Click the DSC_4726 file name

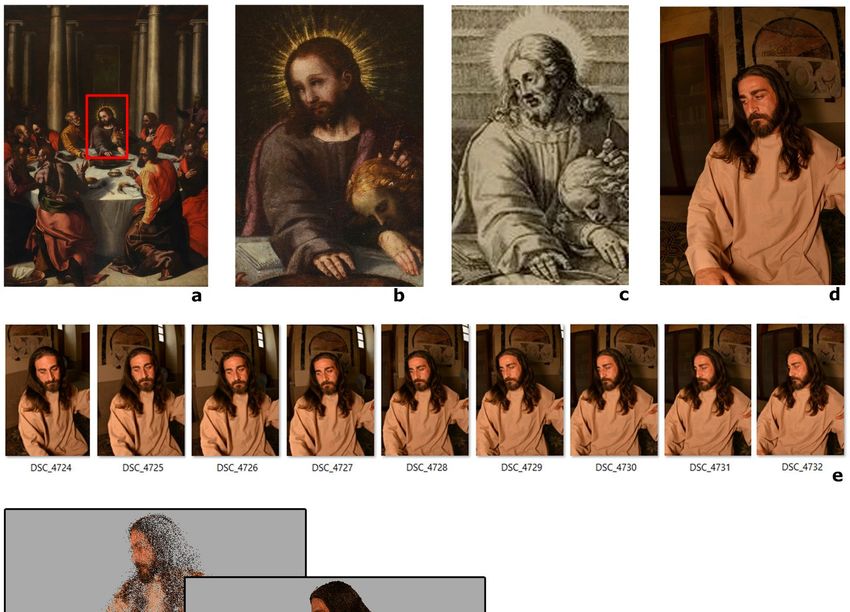tap(237, 467)
